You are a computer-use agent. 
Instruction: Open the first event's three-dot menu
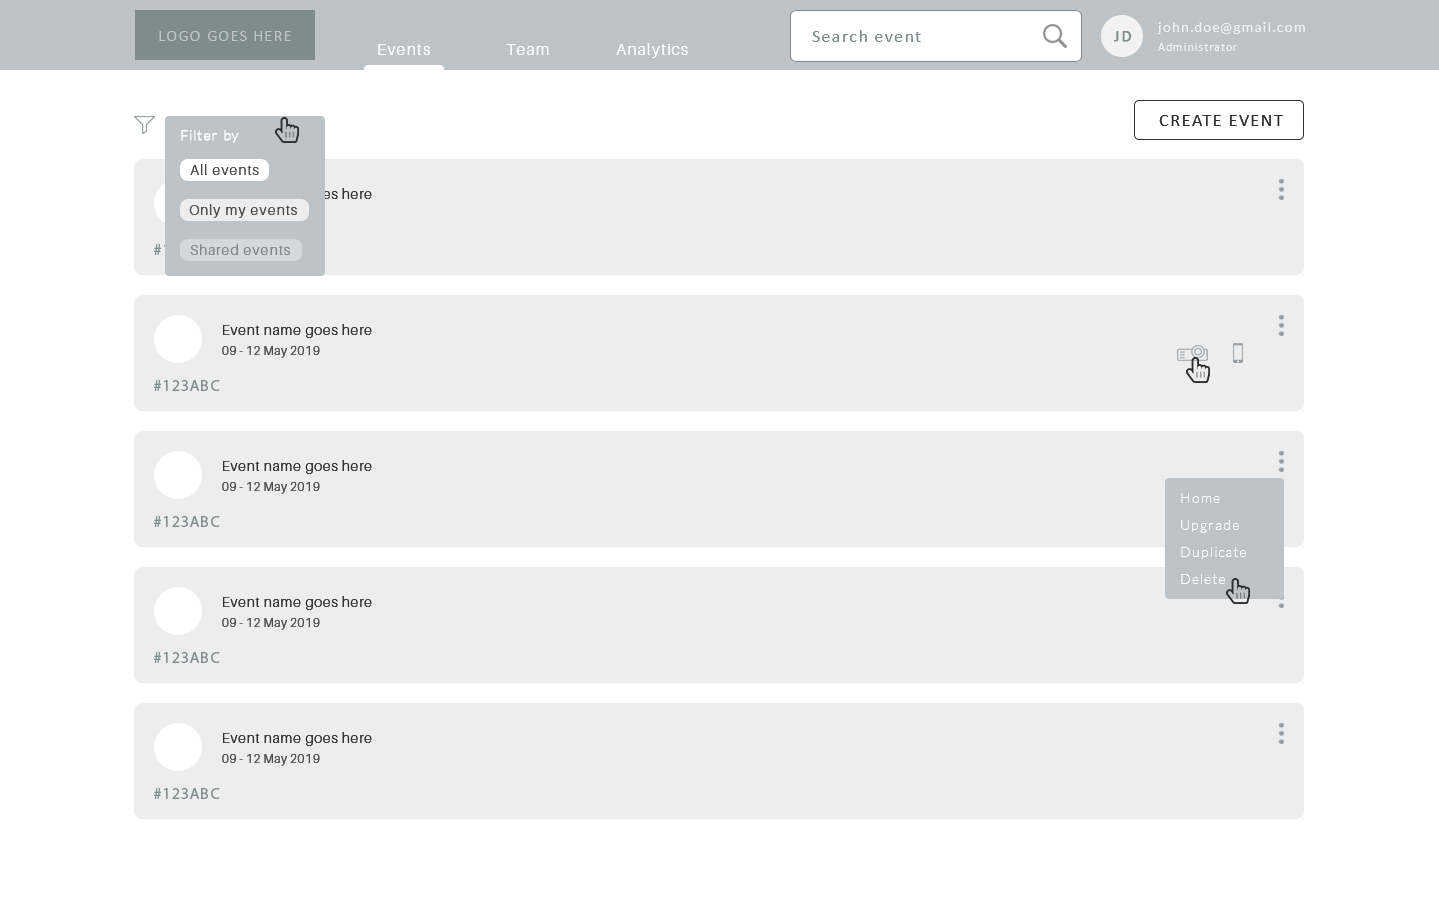tap(1281, 190)
